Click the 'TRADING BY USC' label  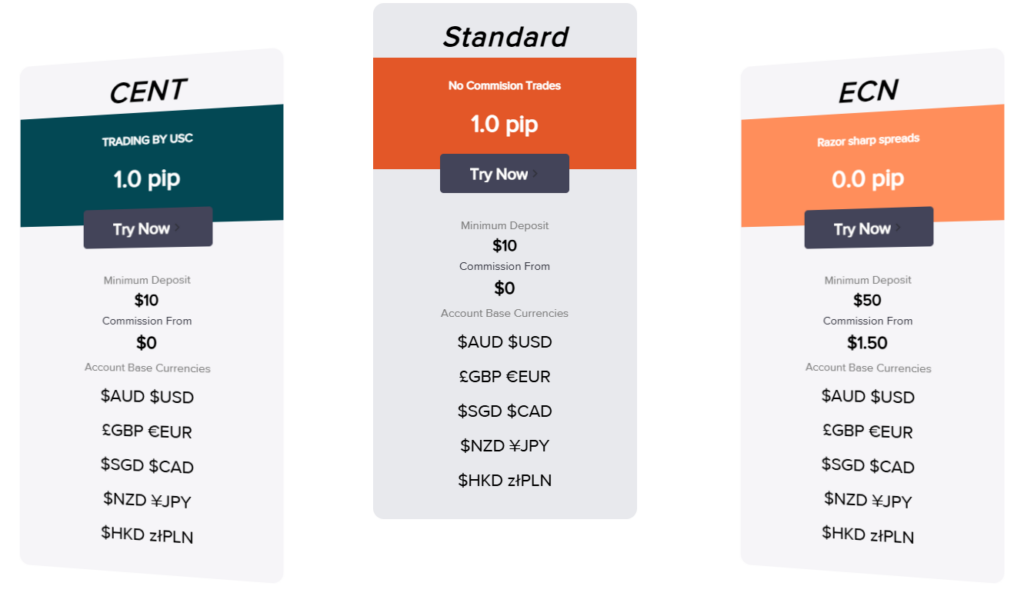[x=147, y=140]
